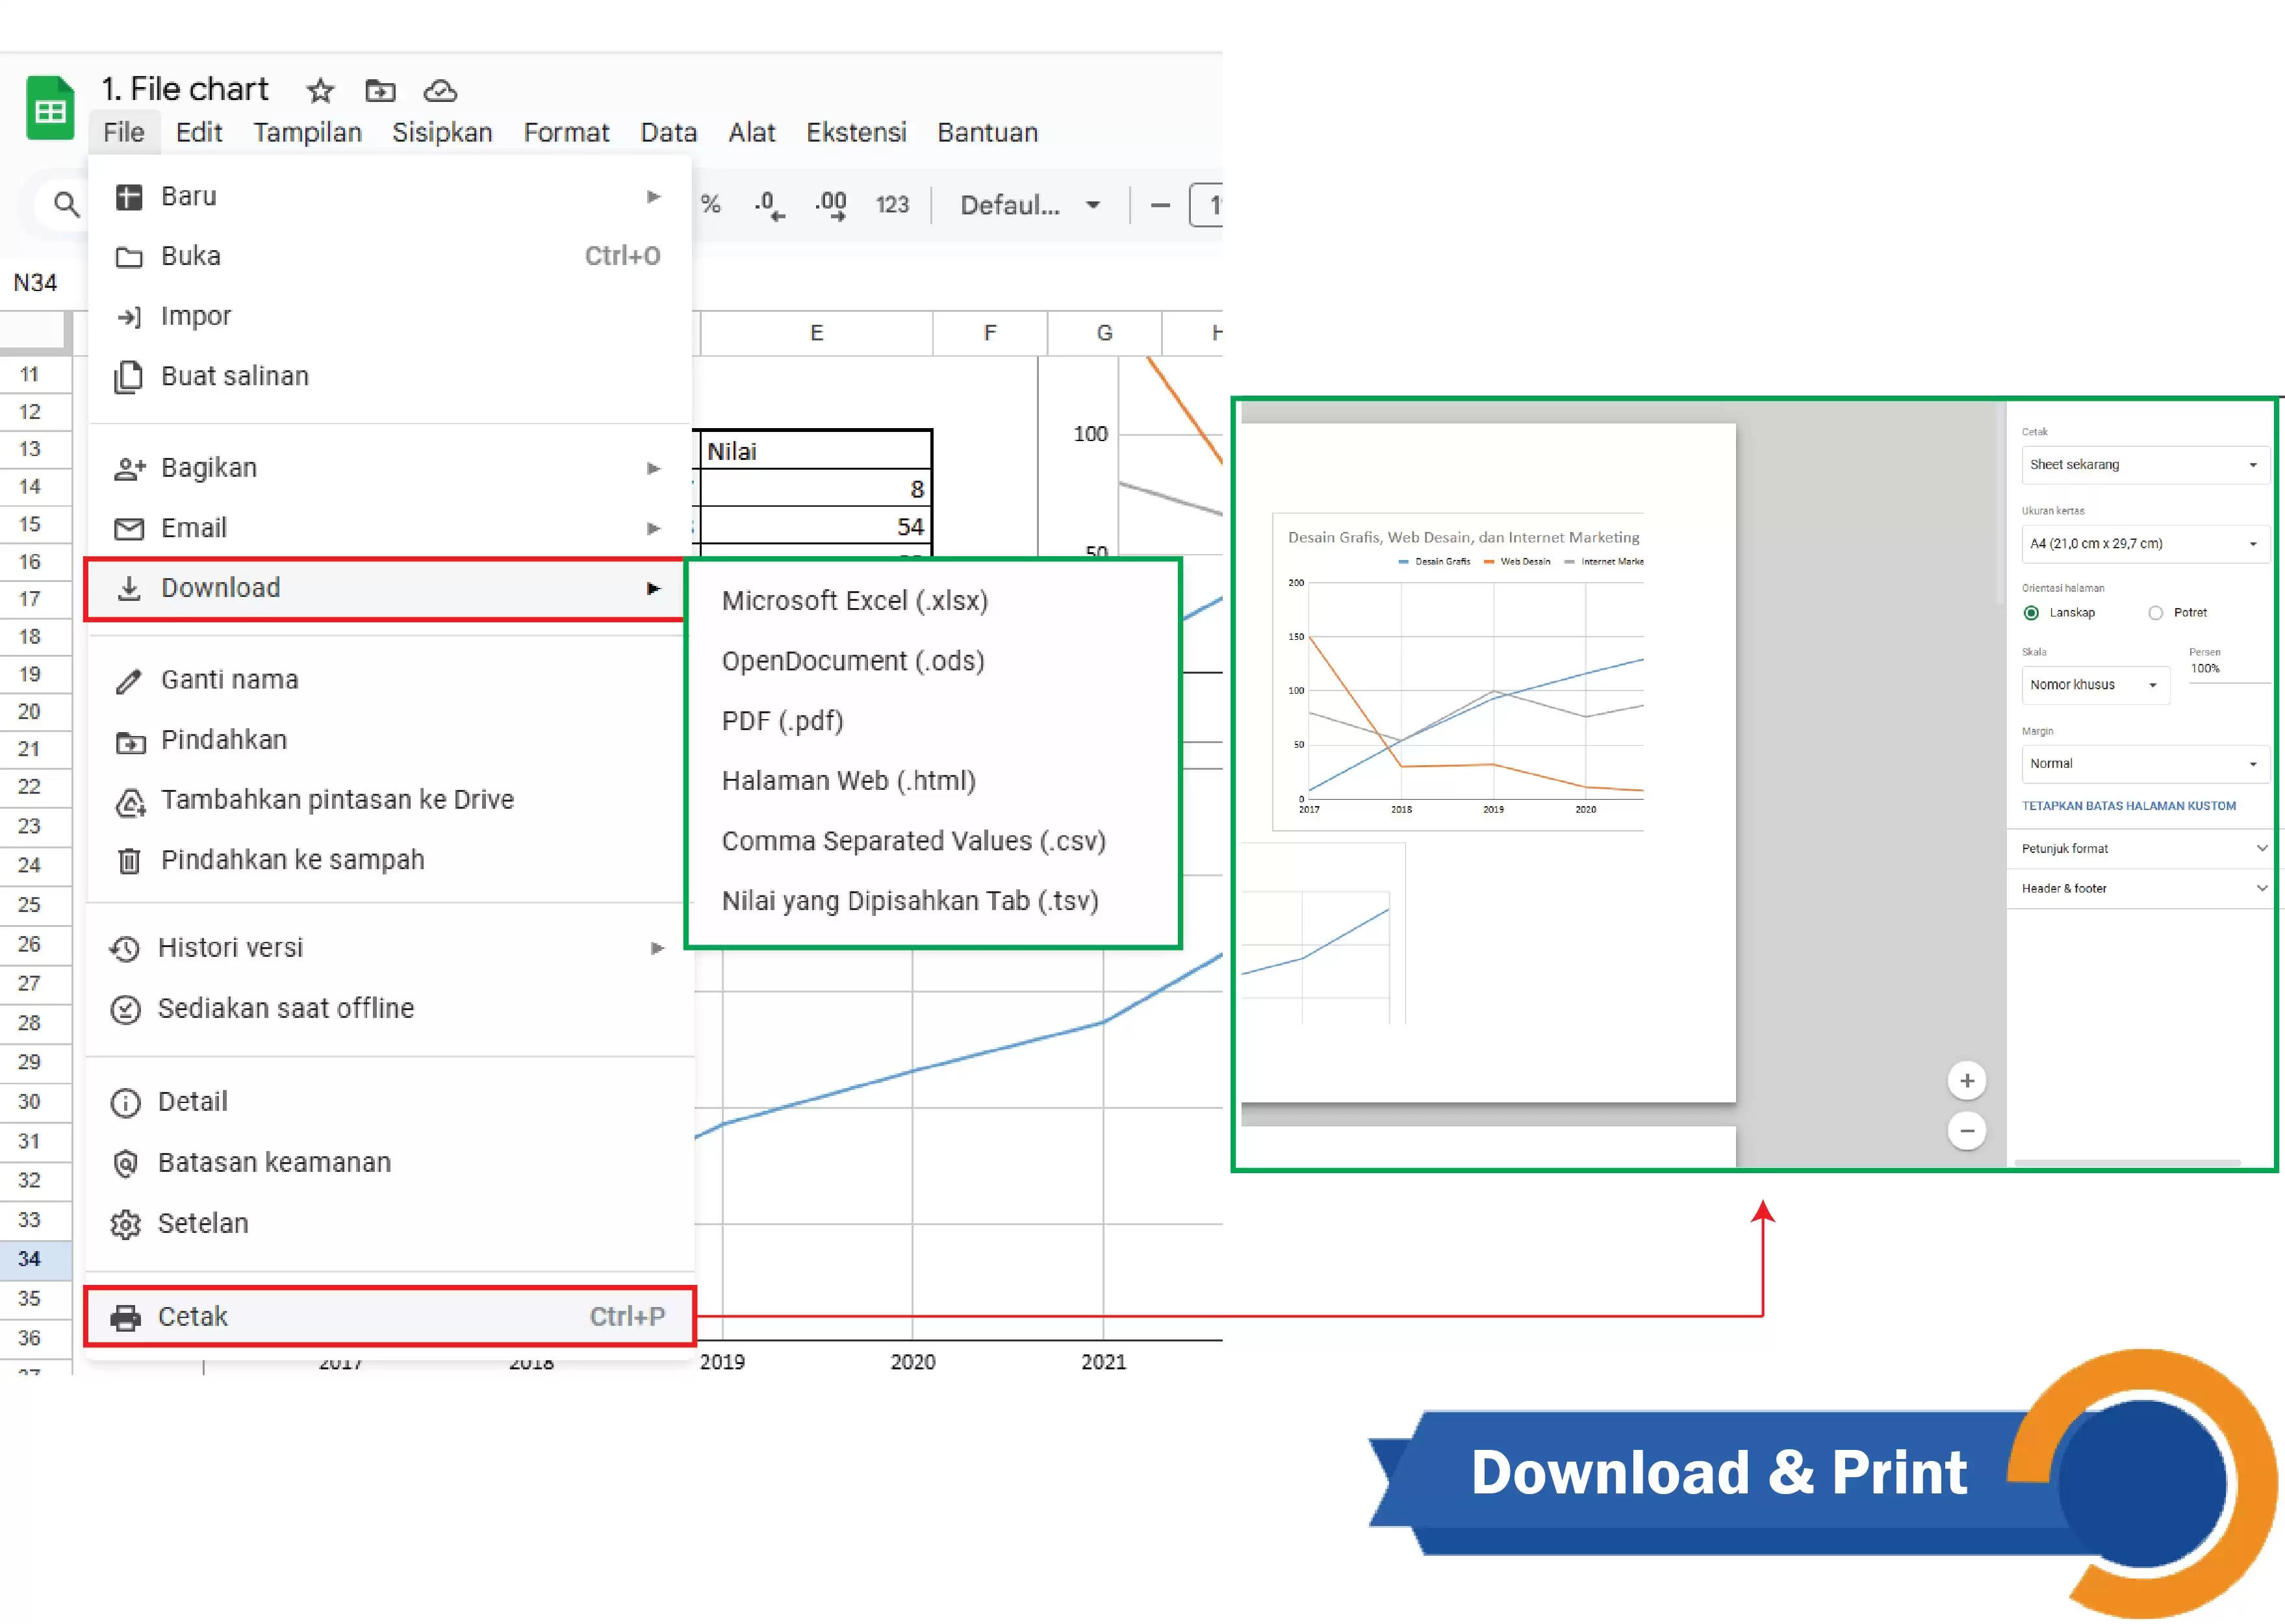Click the Download & Print banner

point(1717,1471)
